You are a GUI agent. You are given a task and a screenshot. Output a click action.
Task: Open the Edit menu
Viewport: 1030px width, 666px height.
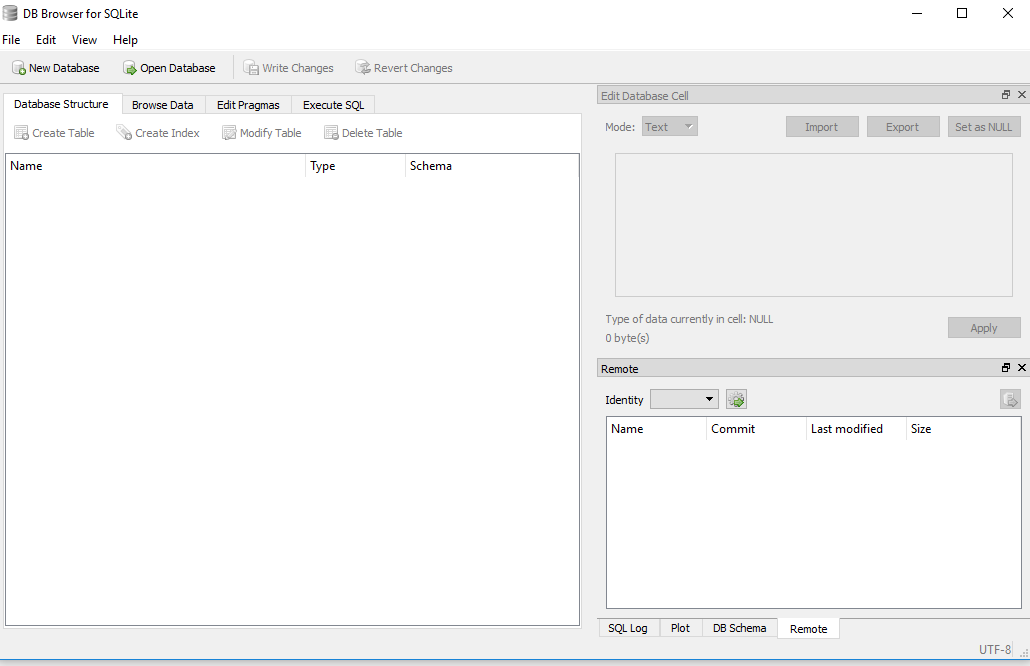tap(46, 39)
